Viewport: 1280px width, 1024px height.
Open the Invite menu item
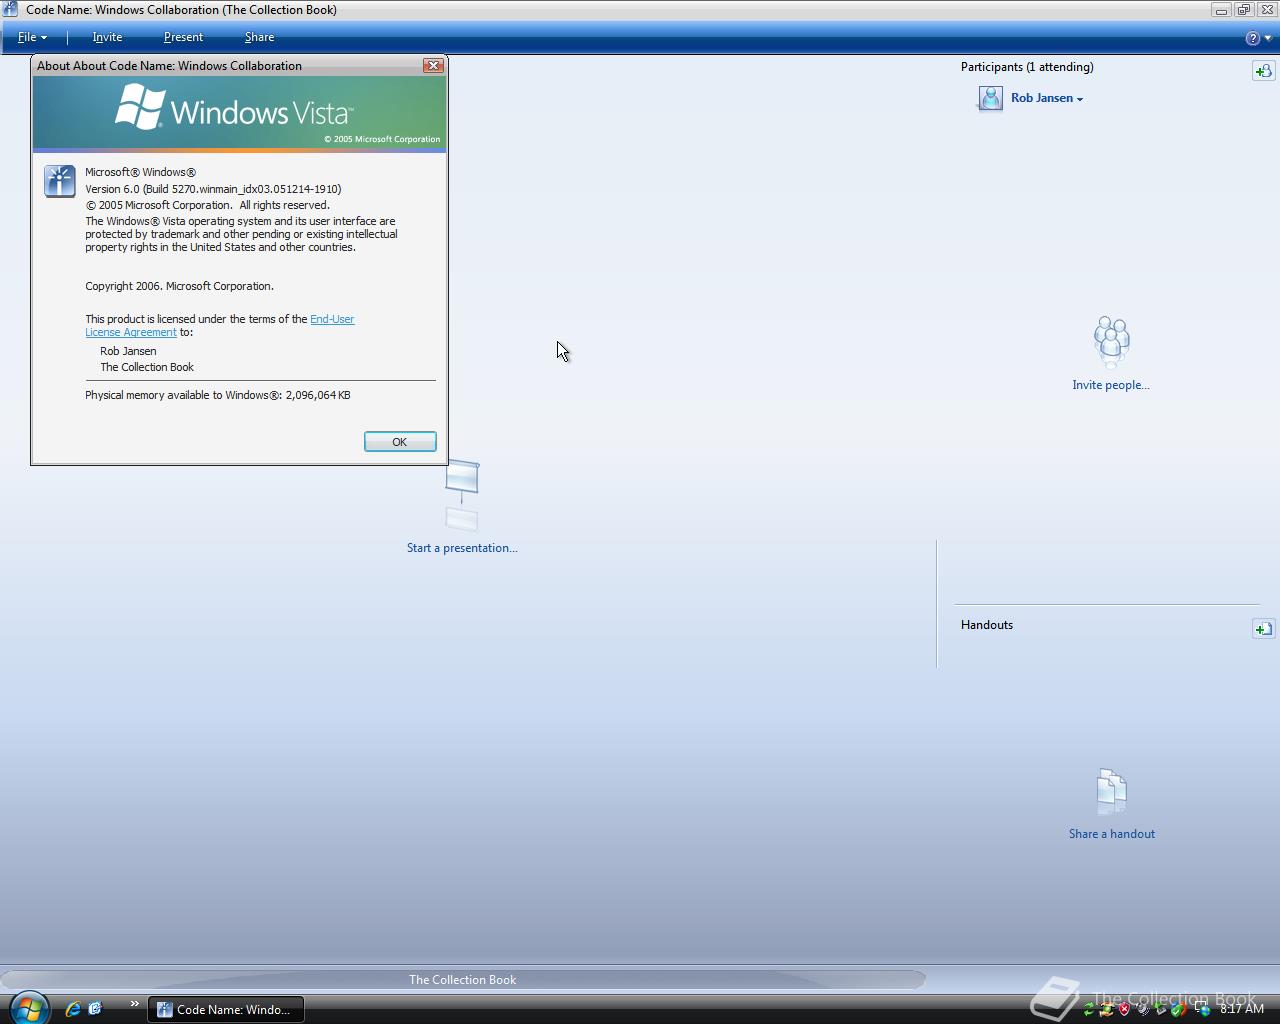(x=107, y=37)
